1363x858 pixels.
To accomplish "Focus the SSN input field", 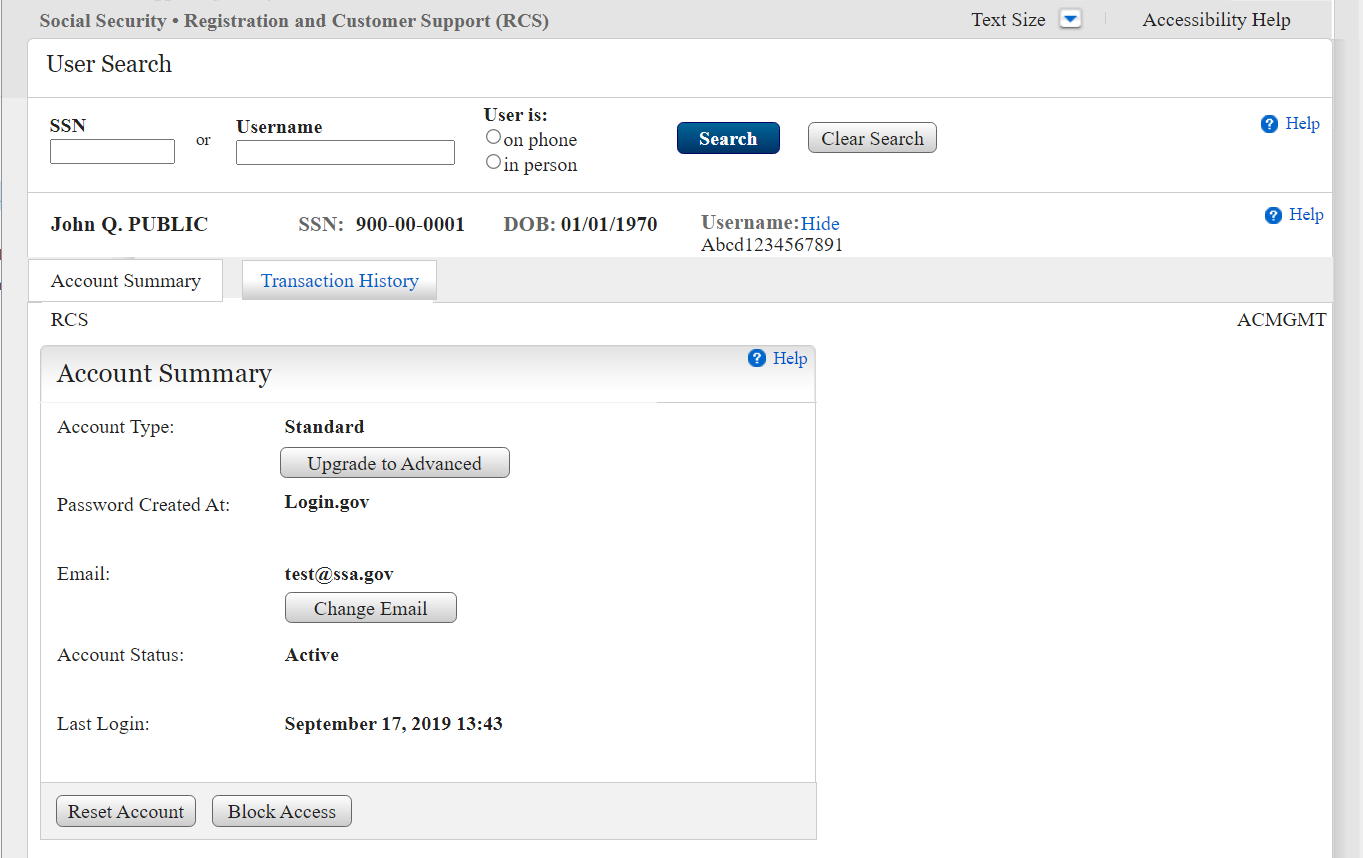I will [x=112, y=152].
